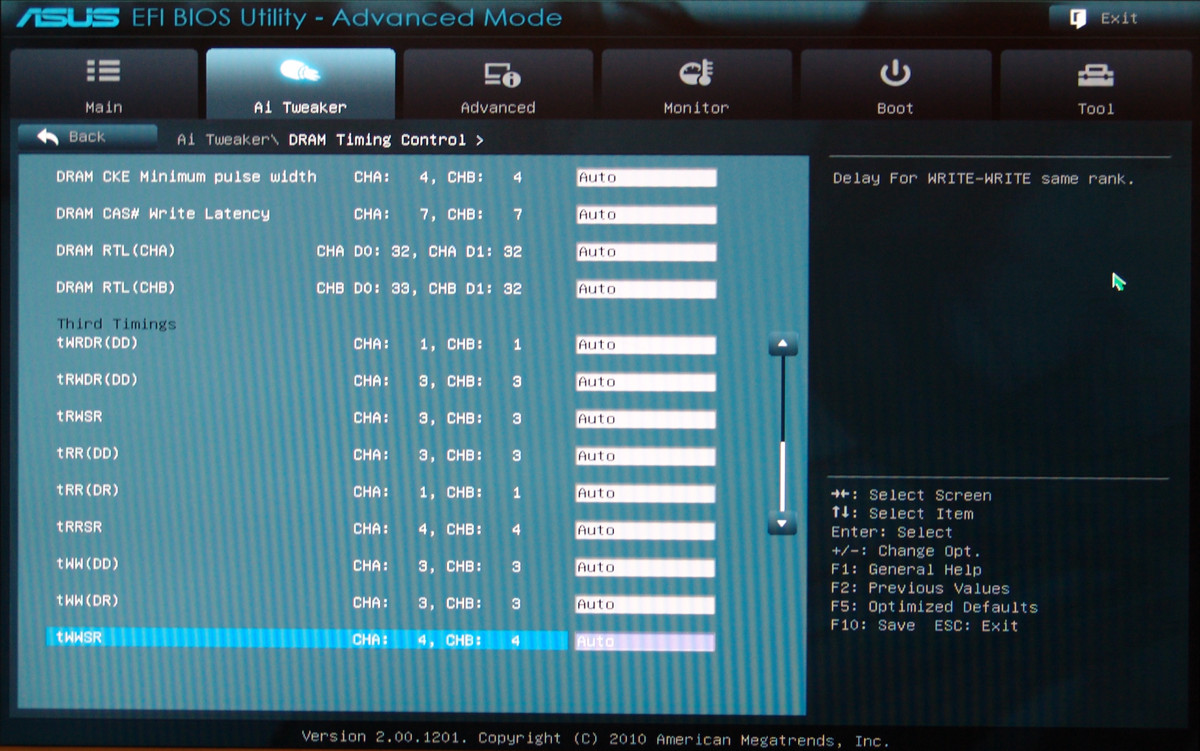Screen dimensions: 1200x751
Task: Click the Tool tab icon
Action: click(x=1096, y=75)
